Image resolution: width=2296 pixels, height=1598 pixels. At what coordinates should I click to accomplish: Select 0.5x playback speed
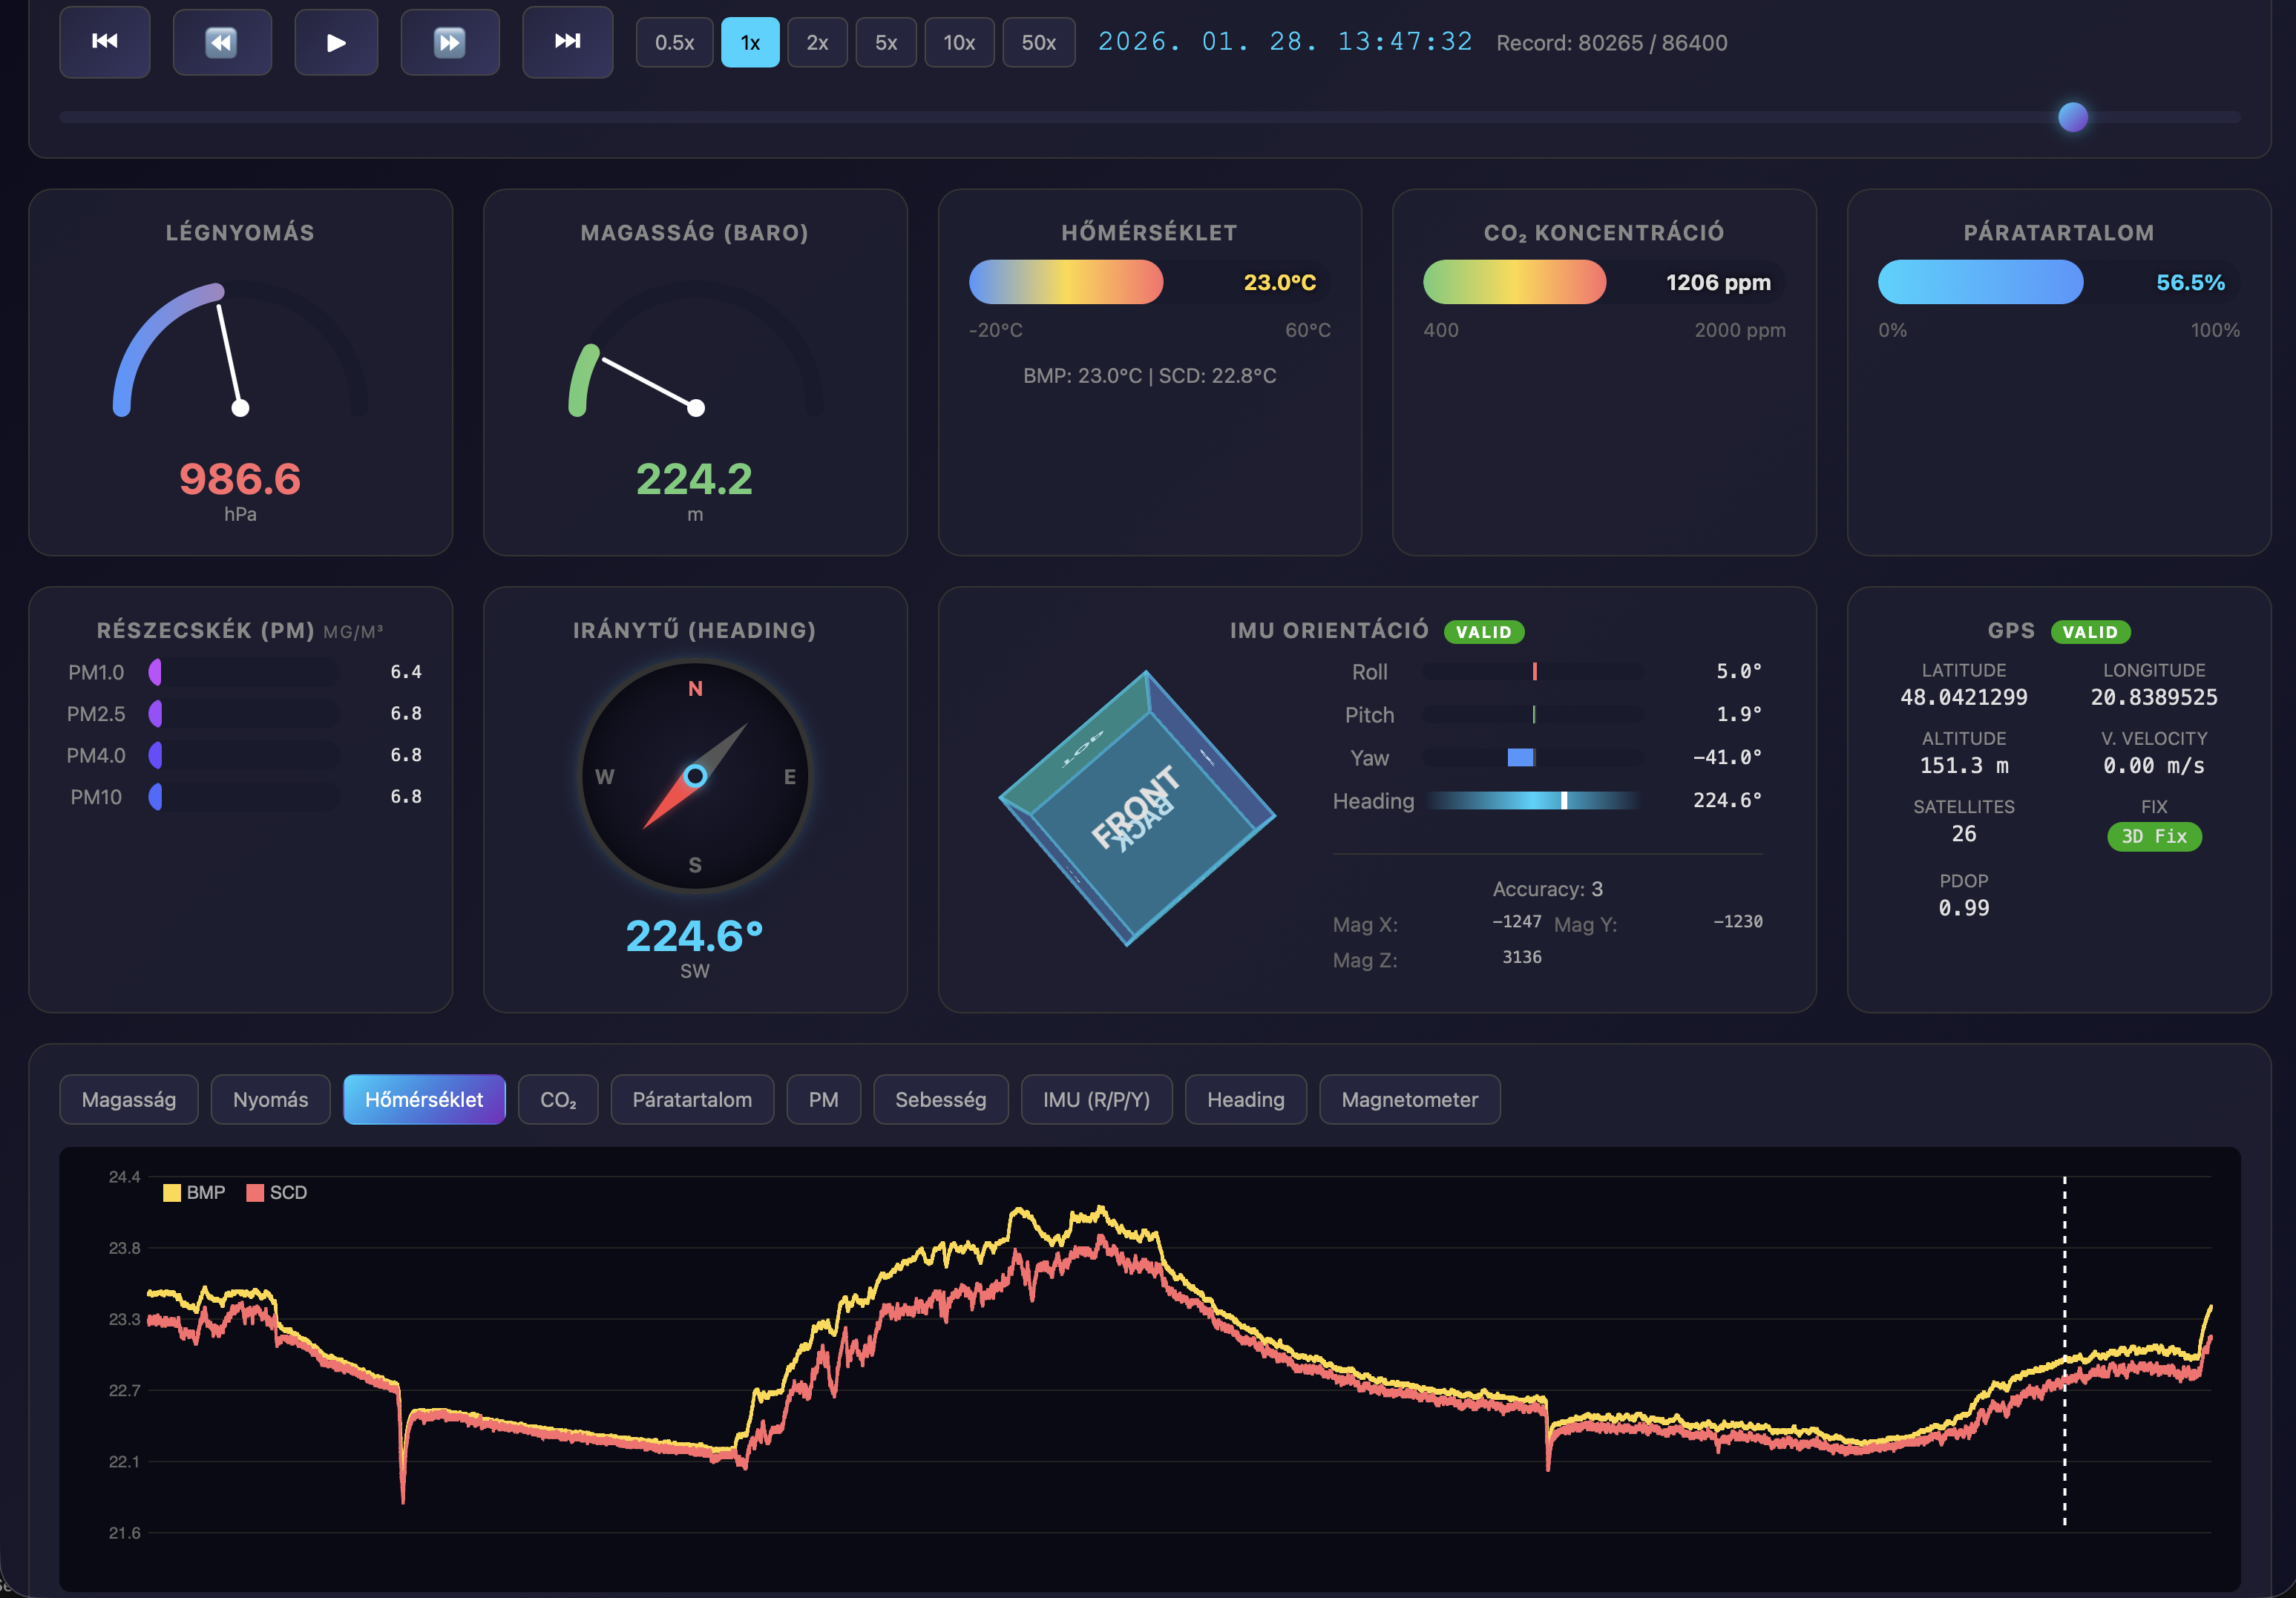click(674, 42)
